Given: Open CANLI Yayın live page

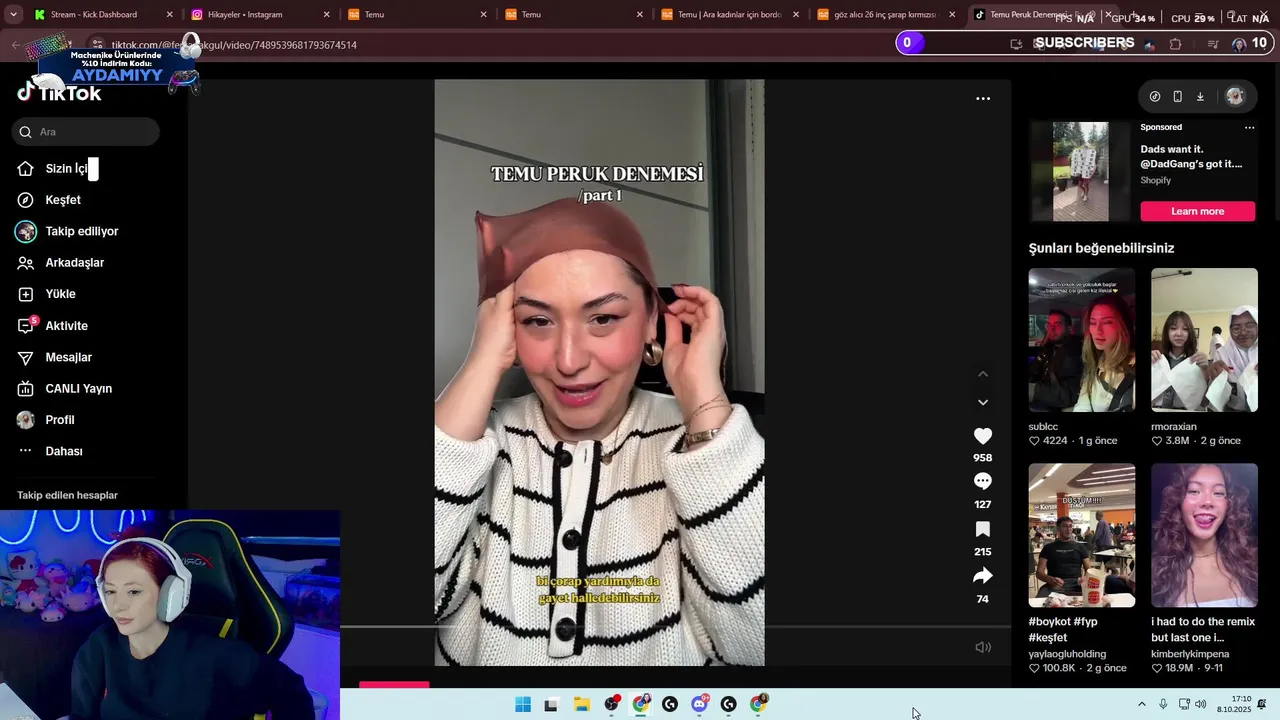Looking at the screenshot, I should (65, 389).
